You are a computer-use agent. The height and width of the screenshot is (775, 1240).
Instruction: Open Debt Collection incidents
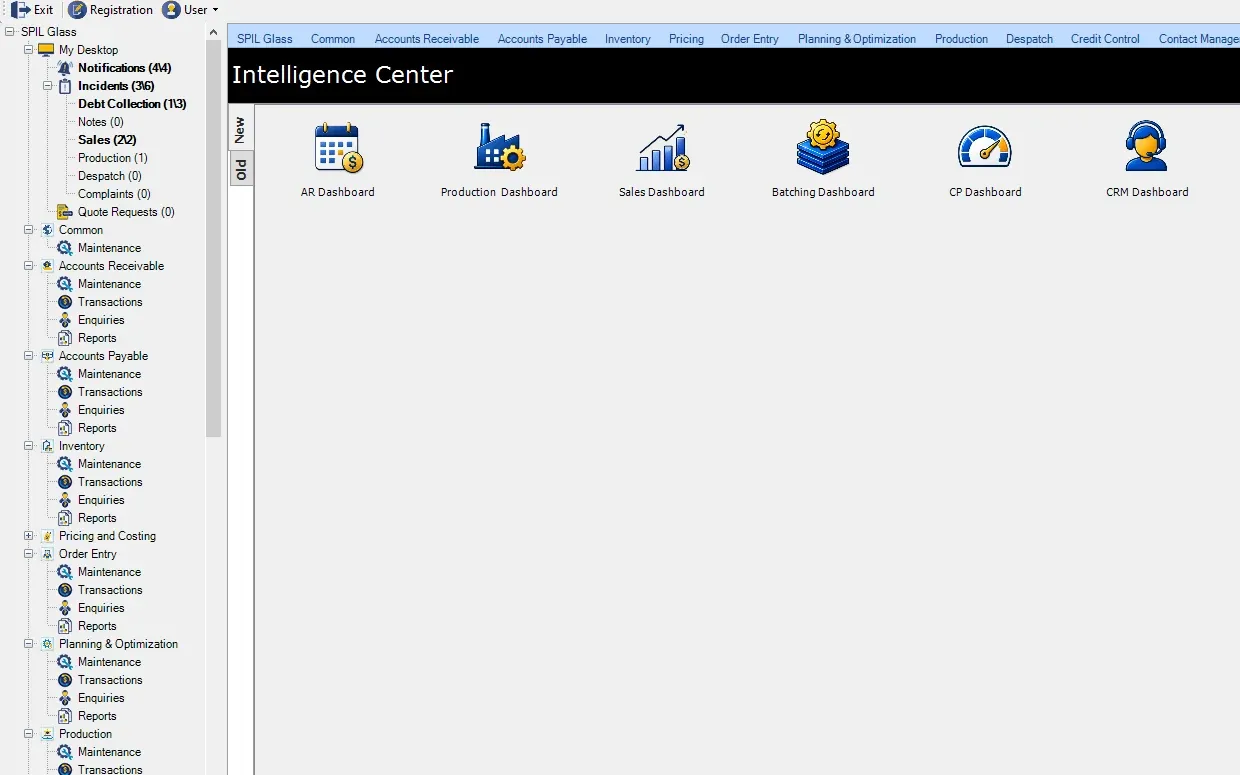coord(132,104)
